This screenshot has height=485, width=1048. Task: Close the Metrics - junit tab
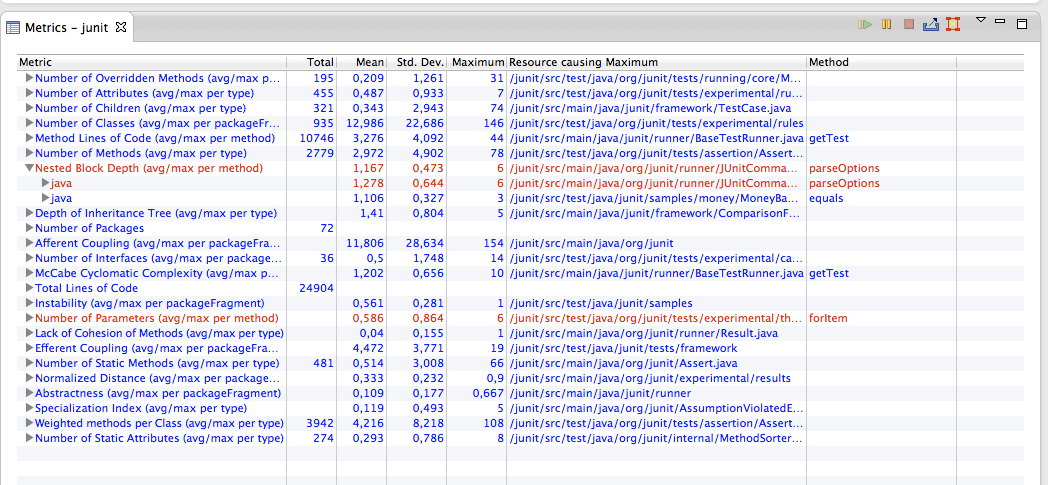(121, 27)
